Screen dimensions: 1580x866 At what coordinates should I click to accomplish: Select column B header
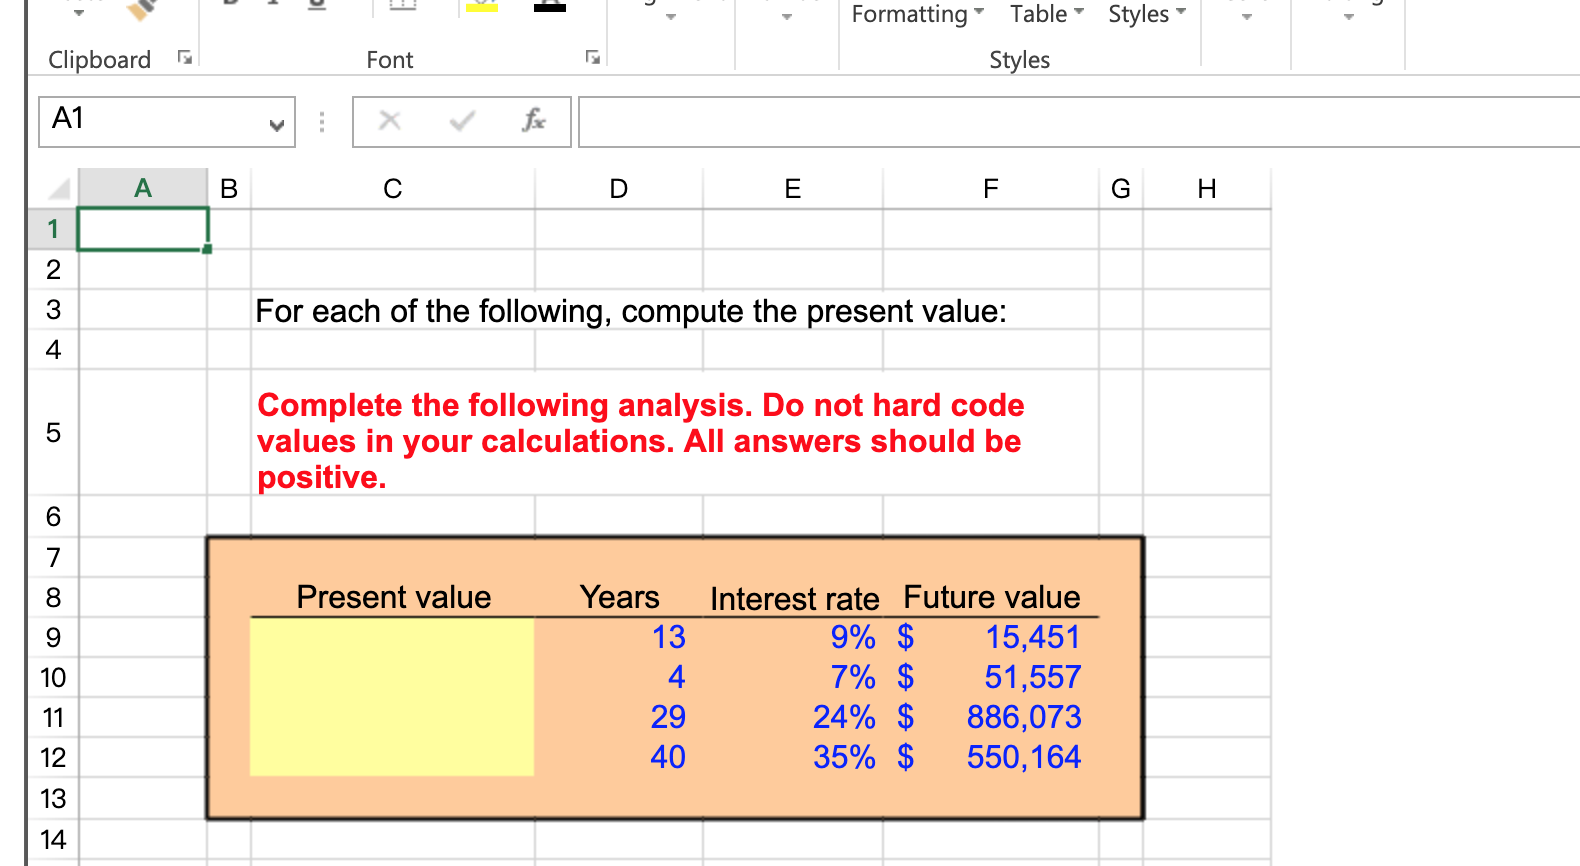pos(229,188)
